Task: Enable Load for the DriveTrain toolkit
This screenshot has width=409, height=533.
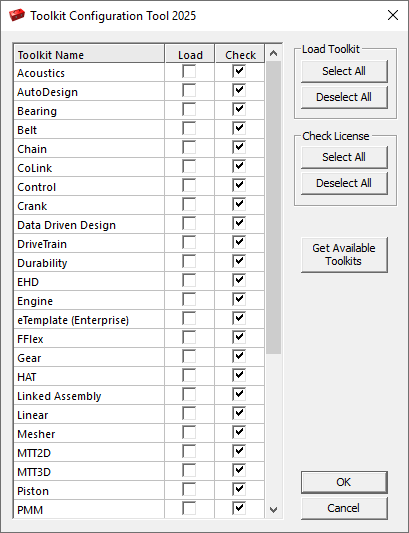Action: click(x=189, y=243)
